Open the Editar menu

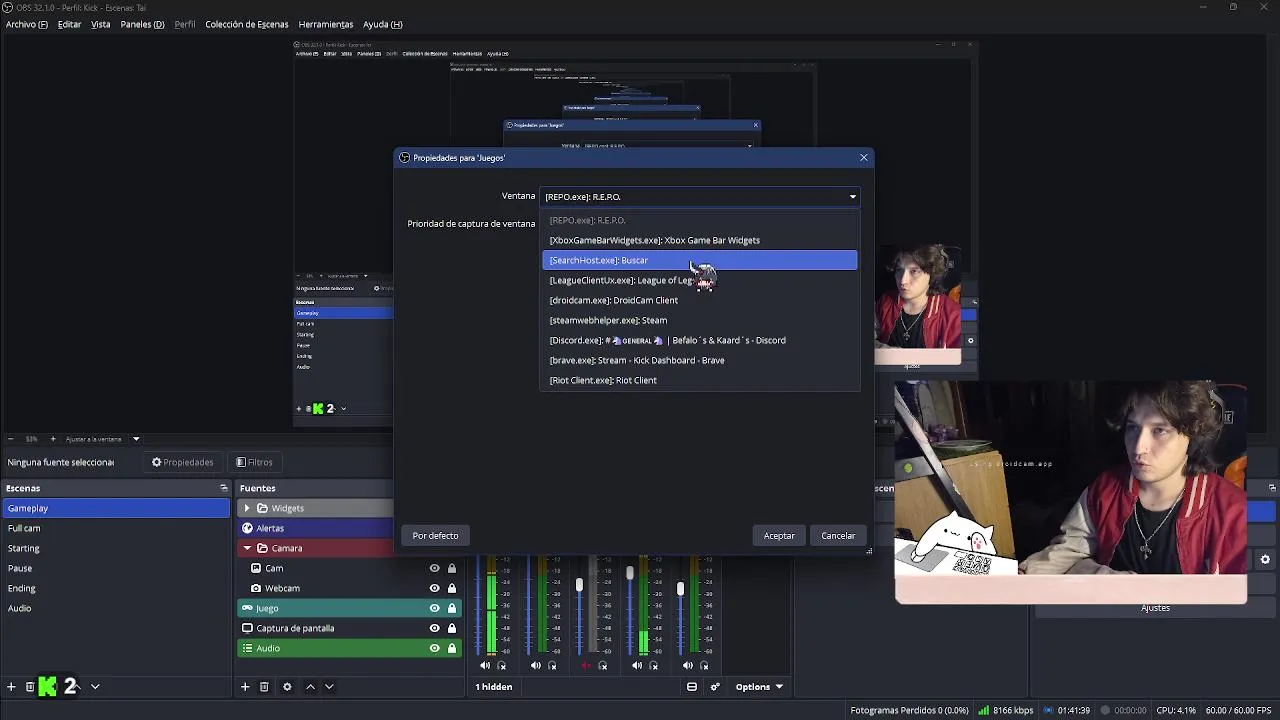point(69,24)
